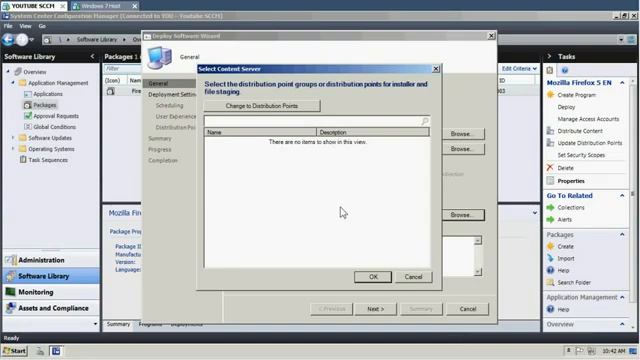640x360 pixels.
Task: Click the red Delete X icon
Action: point(550,167)
